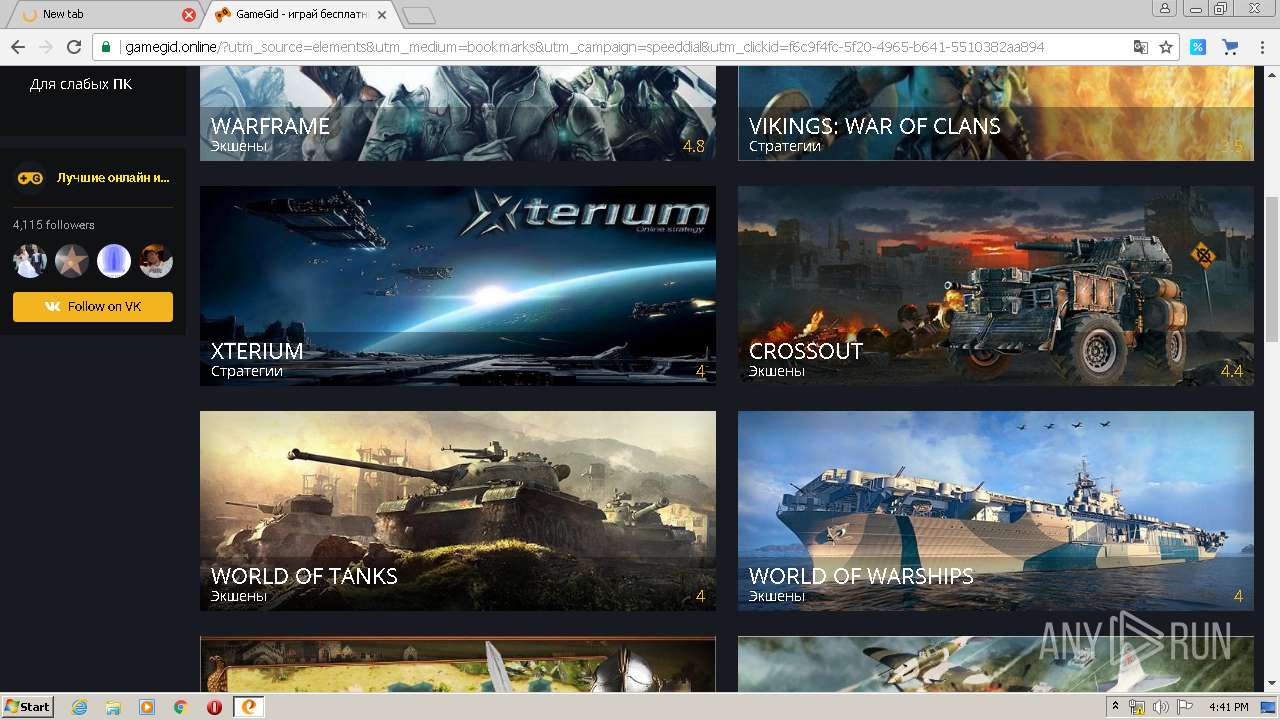Open the network status tray icon

pyautogui.click(x=1137, y=707)
